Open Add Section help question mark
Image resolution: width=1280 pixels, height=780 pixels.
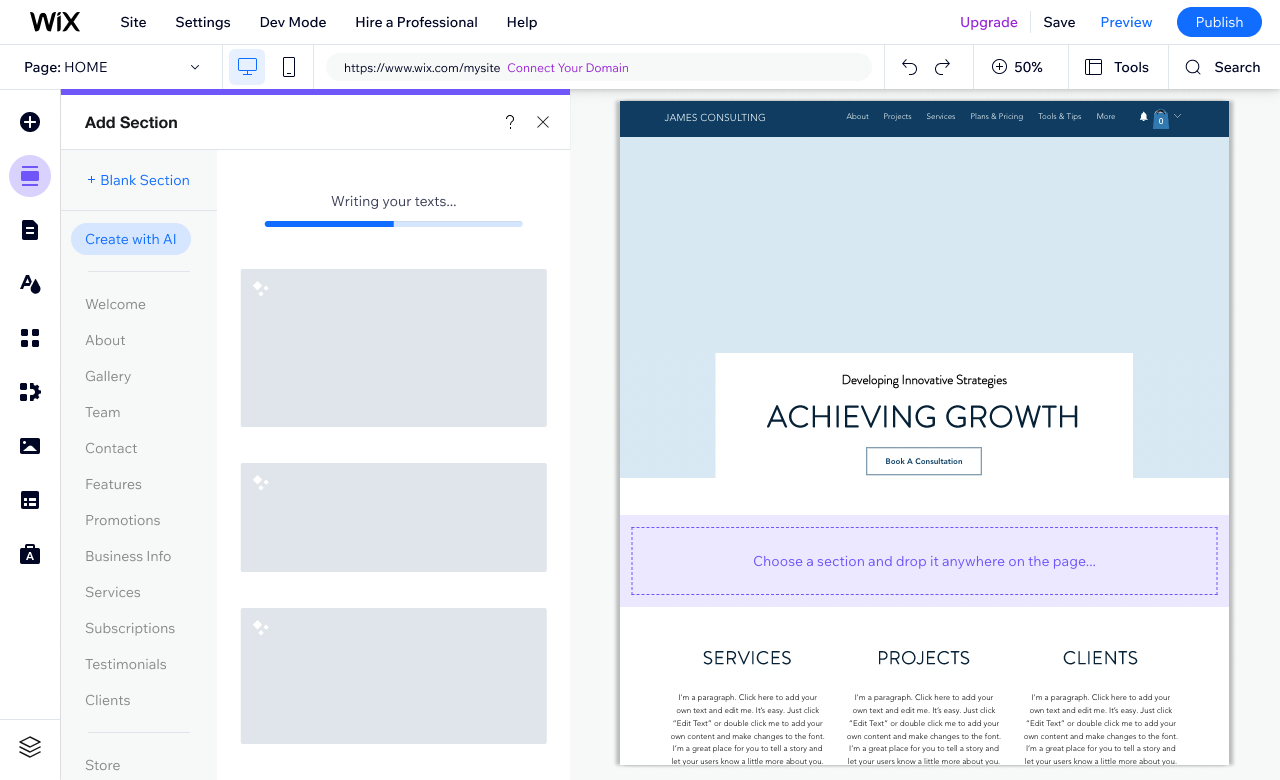pos(510,122)
